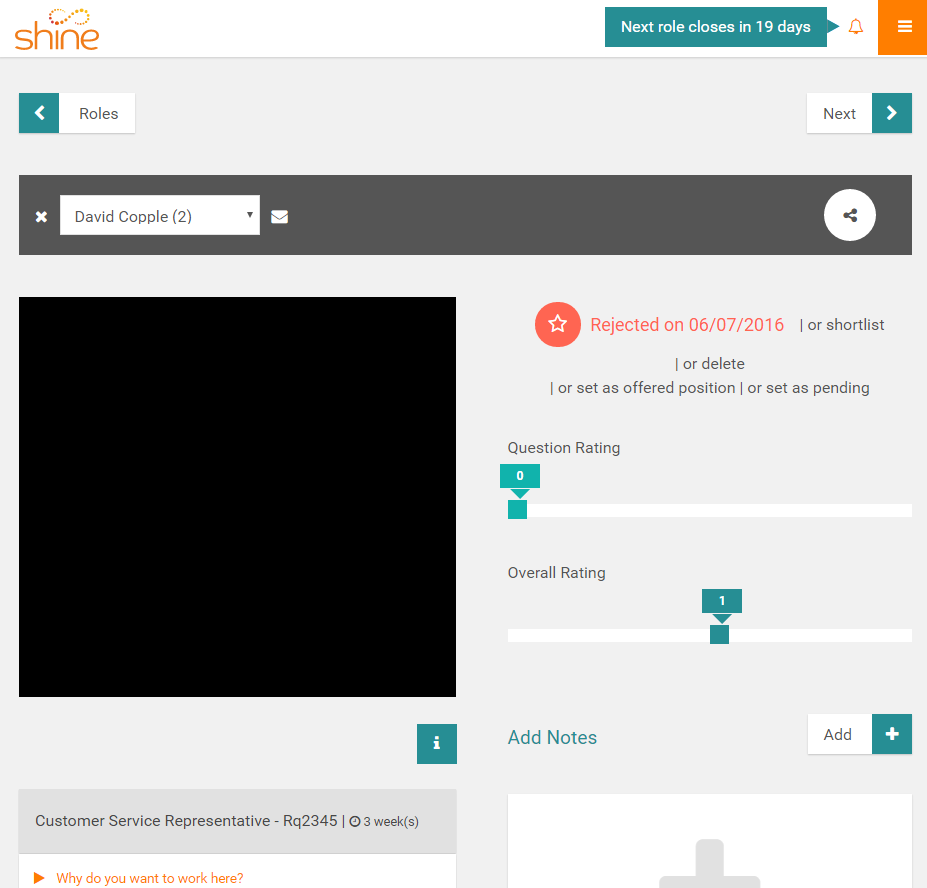Click 'or set as pending' link

[808, 388]
